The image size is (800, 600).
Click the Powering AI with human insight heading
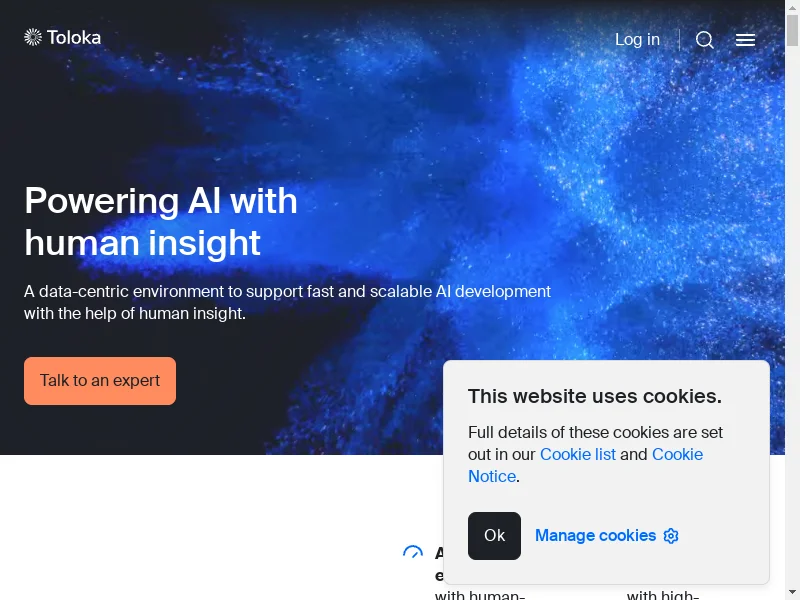161,221
